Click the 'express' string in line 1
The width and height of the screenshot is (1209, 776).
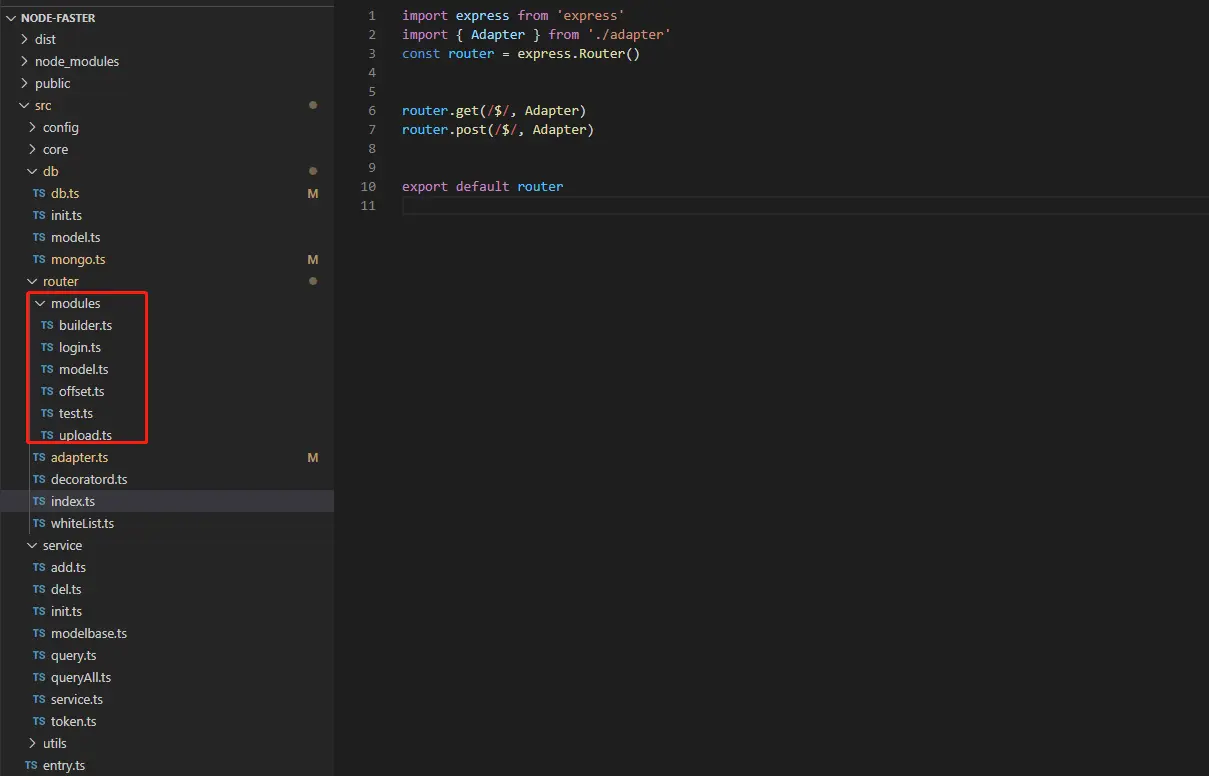point(591,15)
